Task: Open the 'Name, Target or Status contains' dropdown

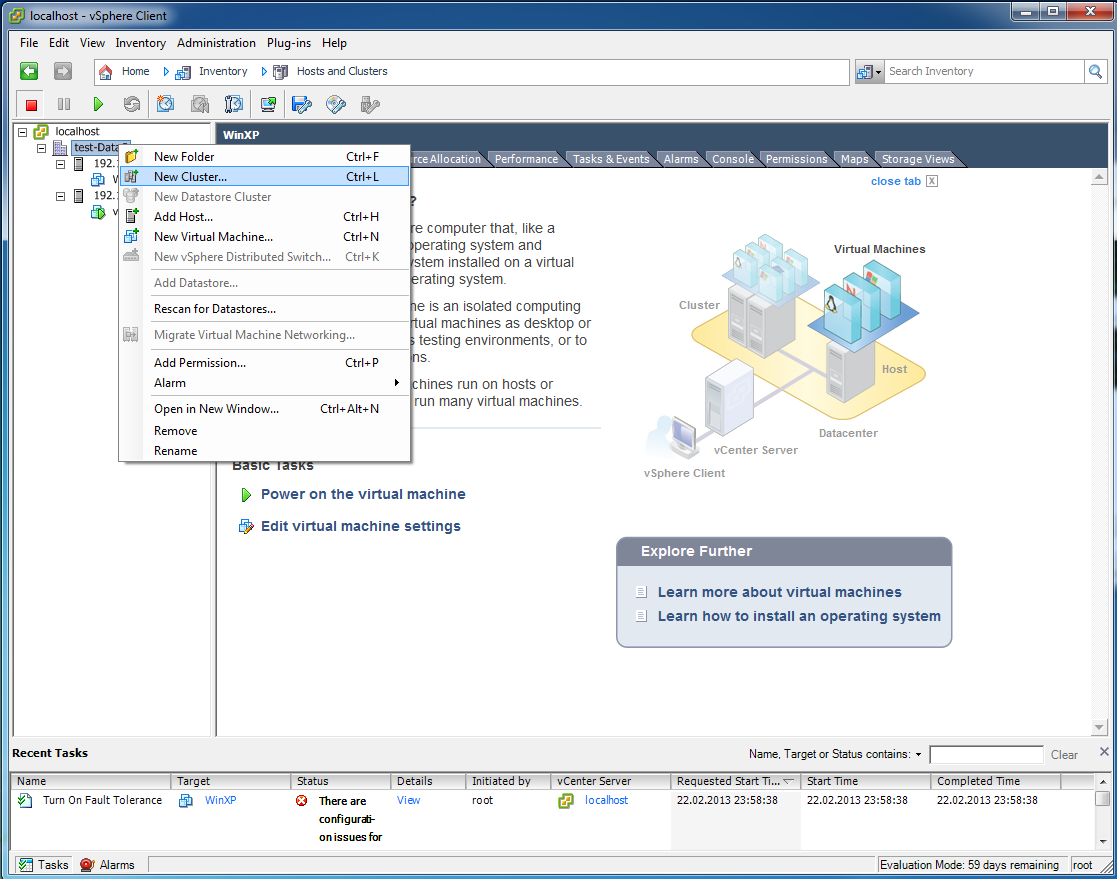Action: click(x=918, y=754)
